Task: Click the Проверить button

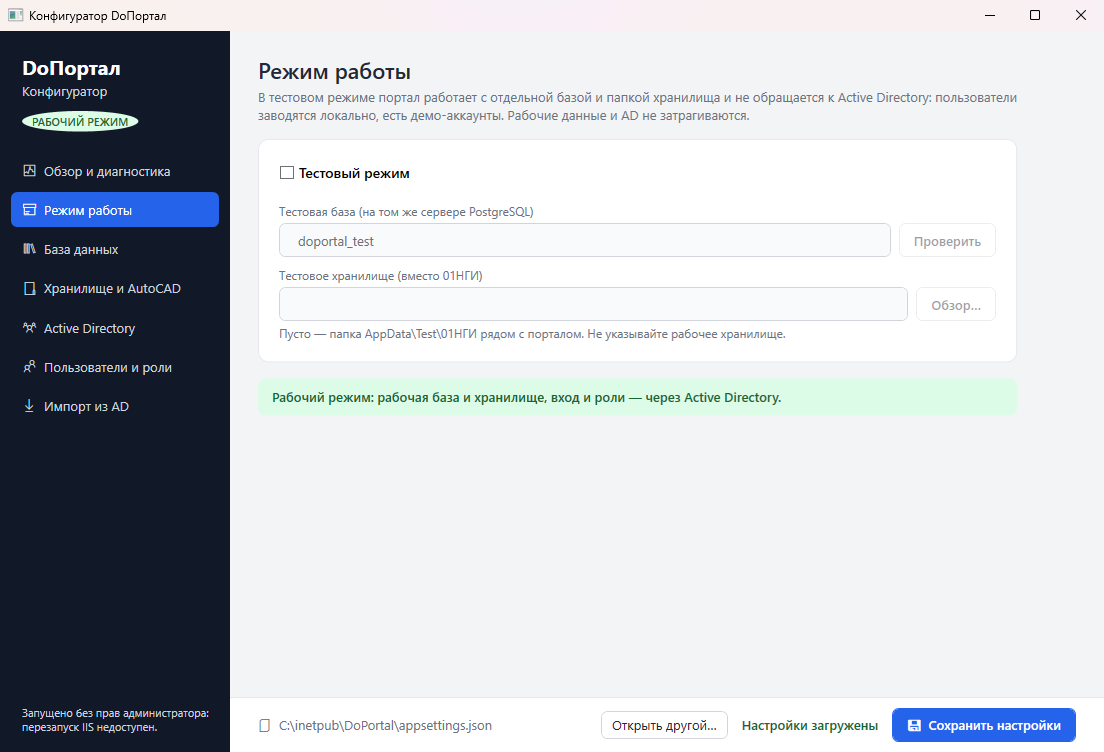Action: tap(947, 241)
